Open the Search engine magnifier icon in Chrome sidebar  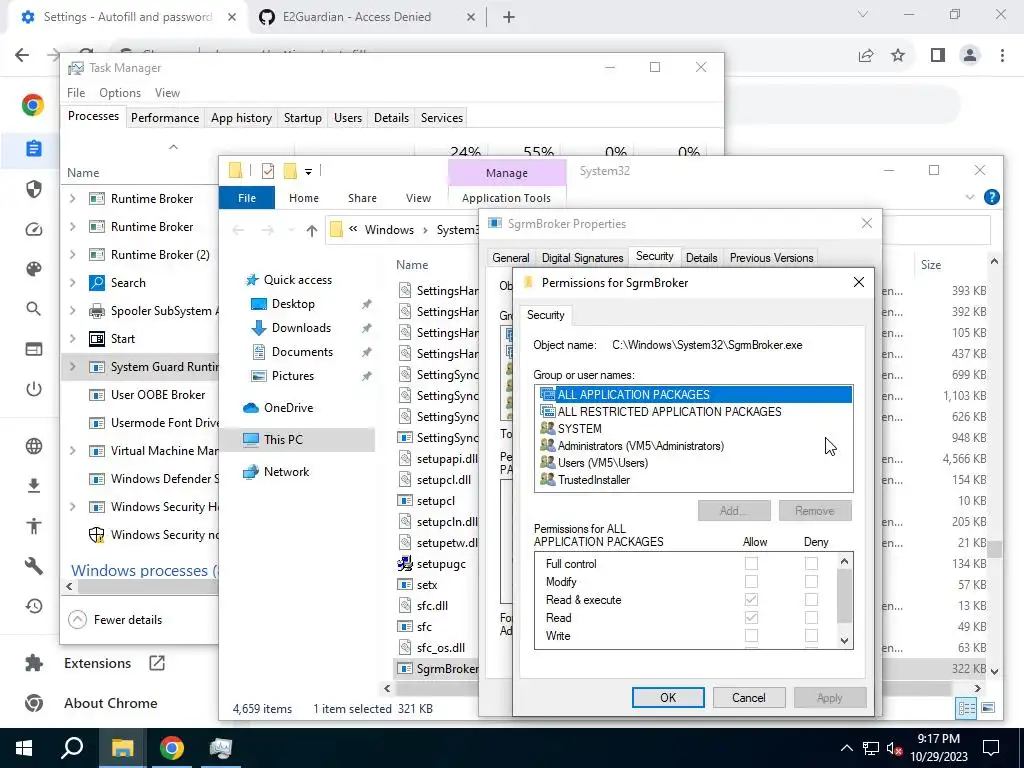coord(33,309)
